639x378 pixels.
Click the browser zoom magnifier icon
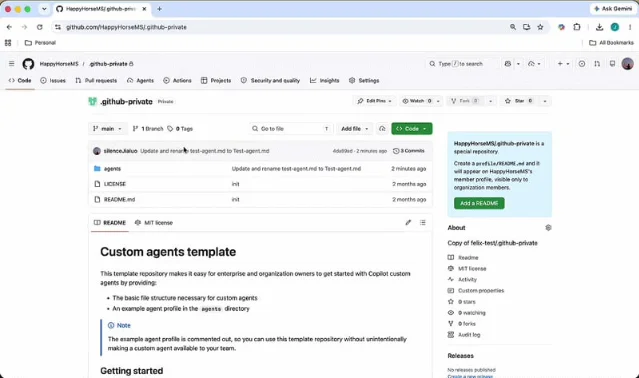coord(513,27)
